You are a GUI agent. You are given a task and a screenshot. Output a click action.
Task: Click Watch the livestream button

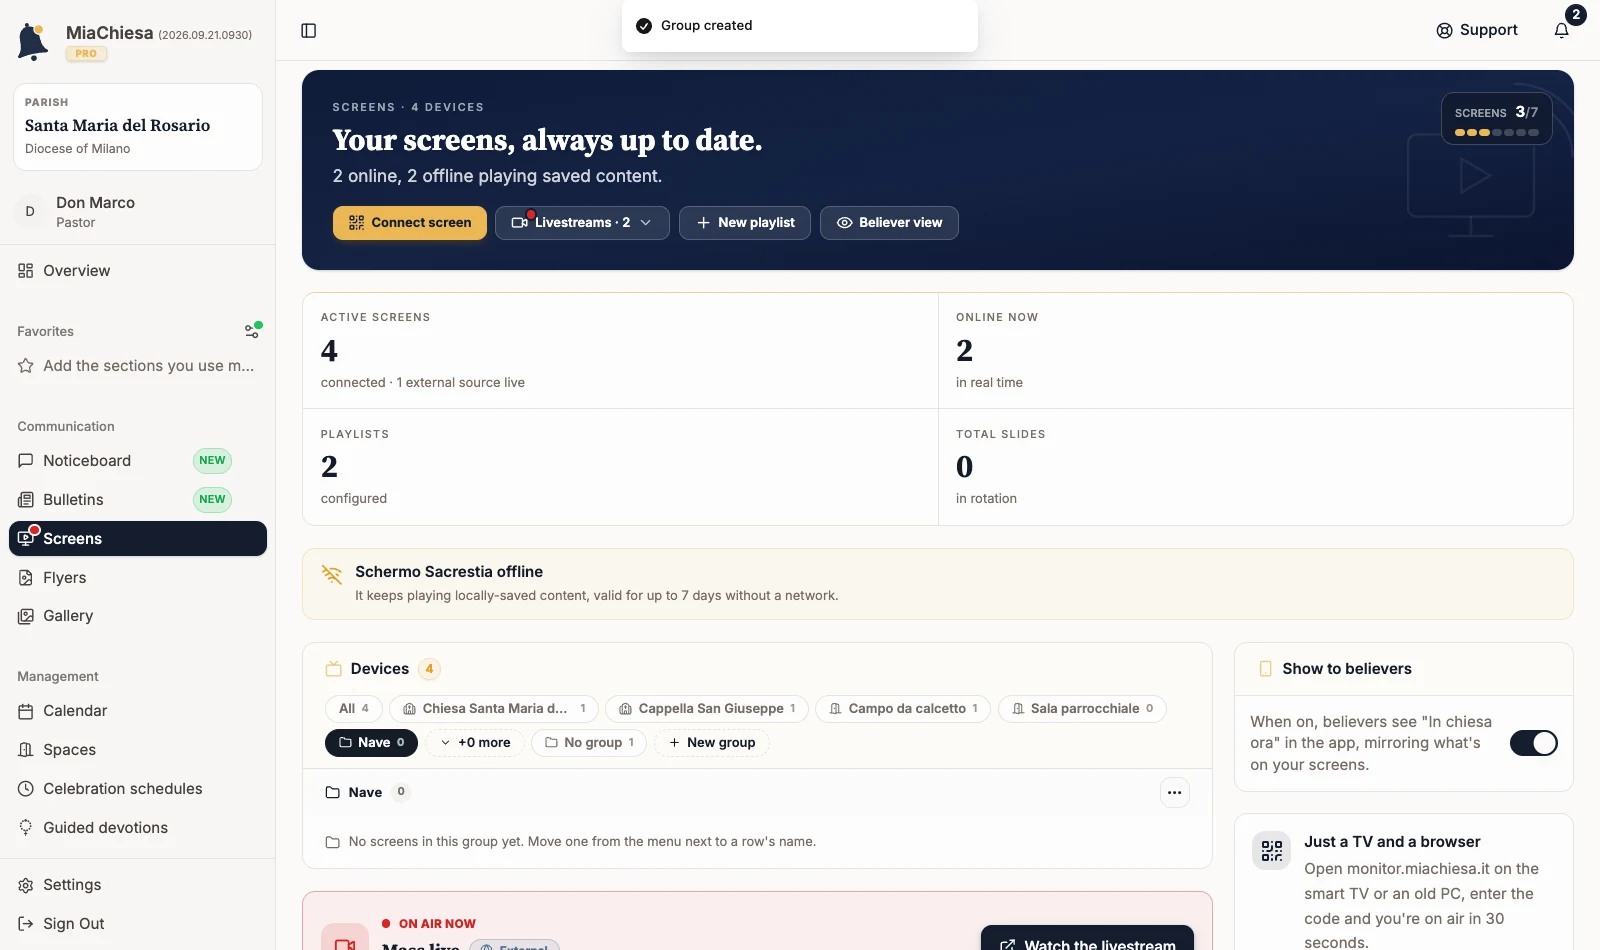[1087, 940]
